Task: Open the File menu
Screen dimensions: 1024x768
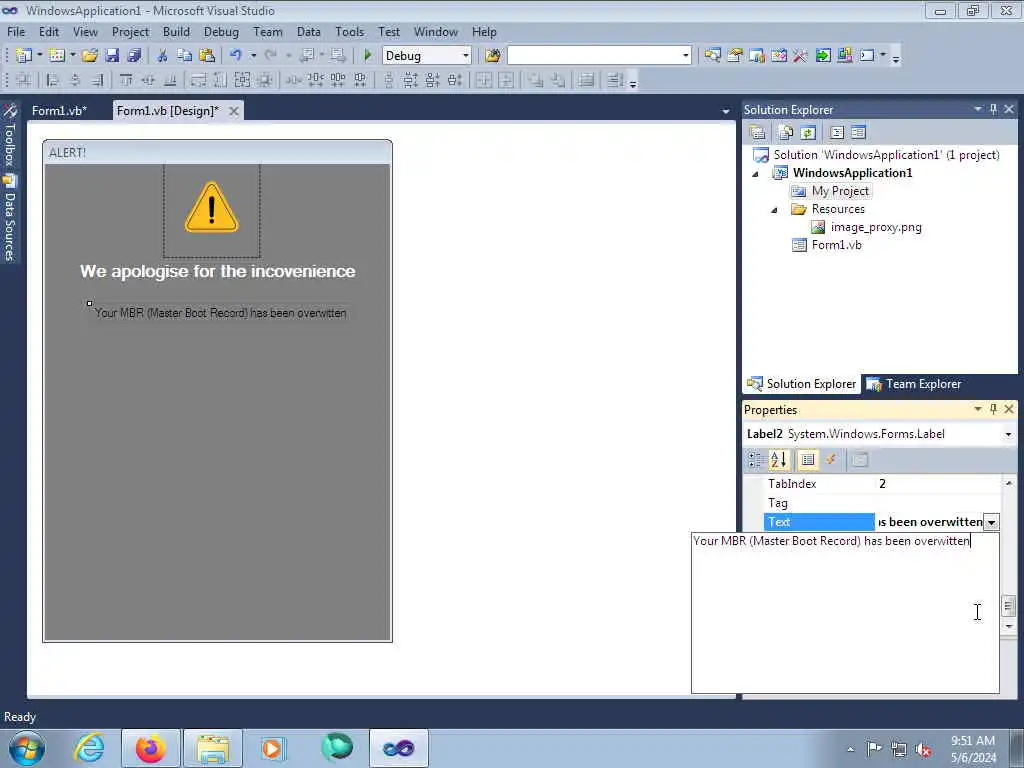Action: click(16, 31)
